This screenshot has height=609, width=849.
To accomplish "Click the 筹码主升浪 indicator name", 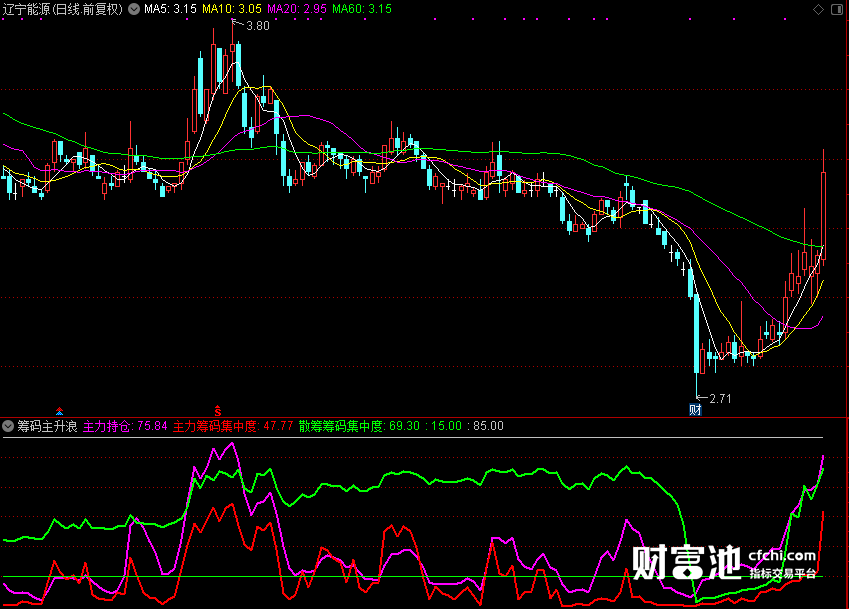I will [47, 427].
